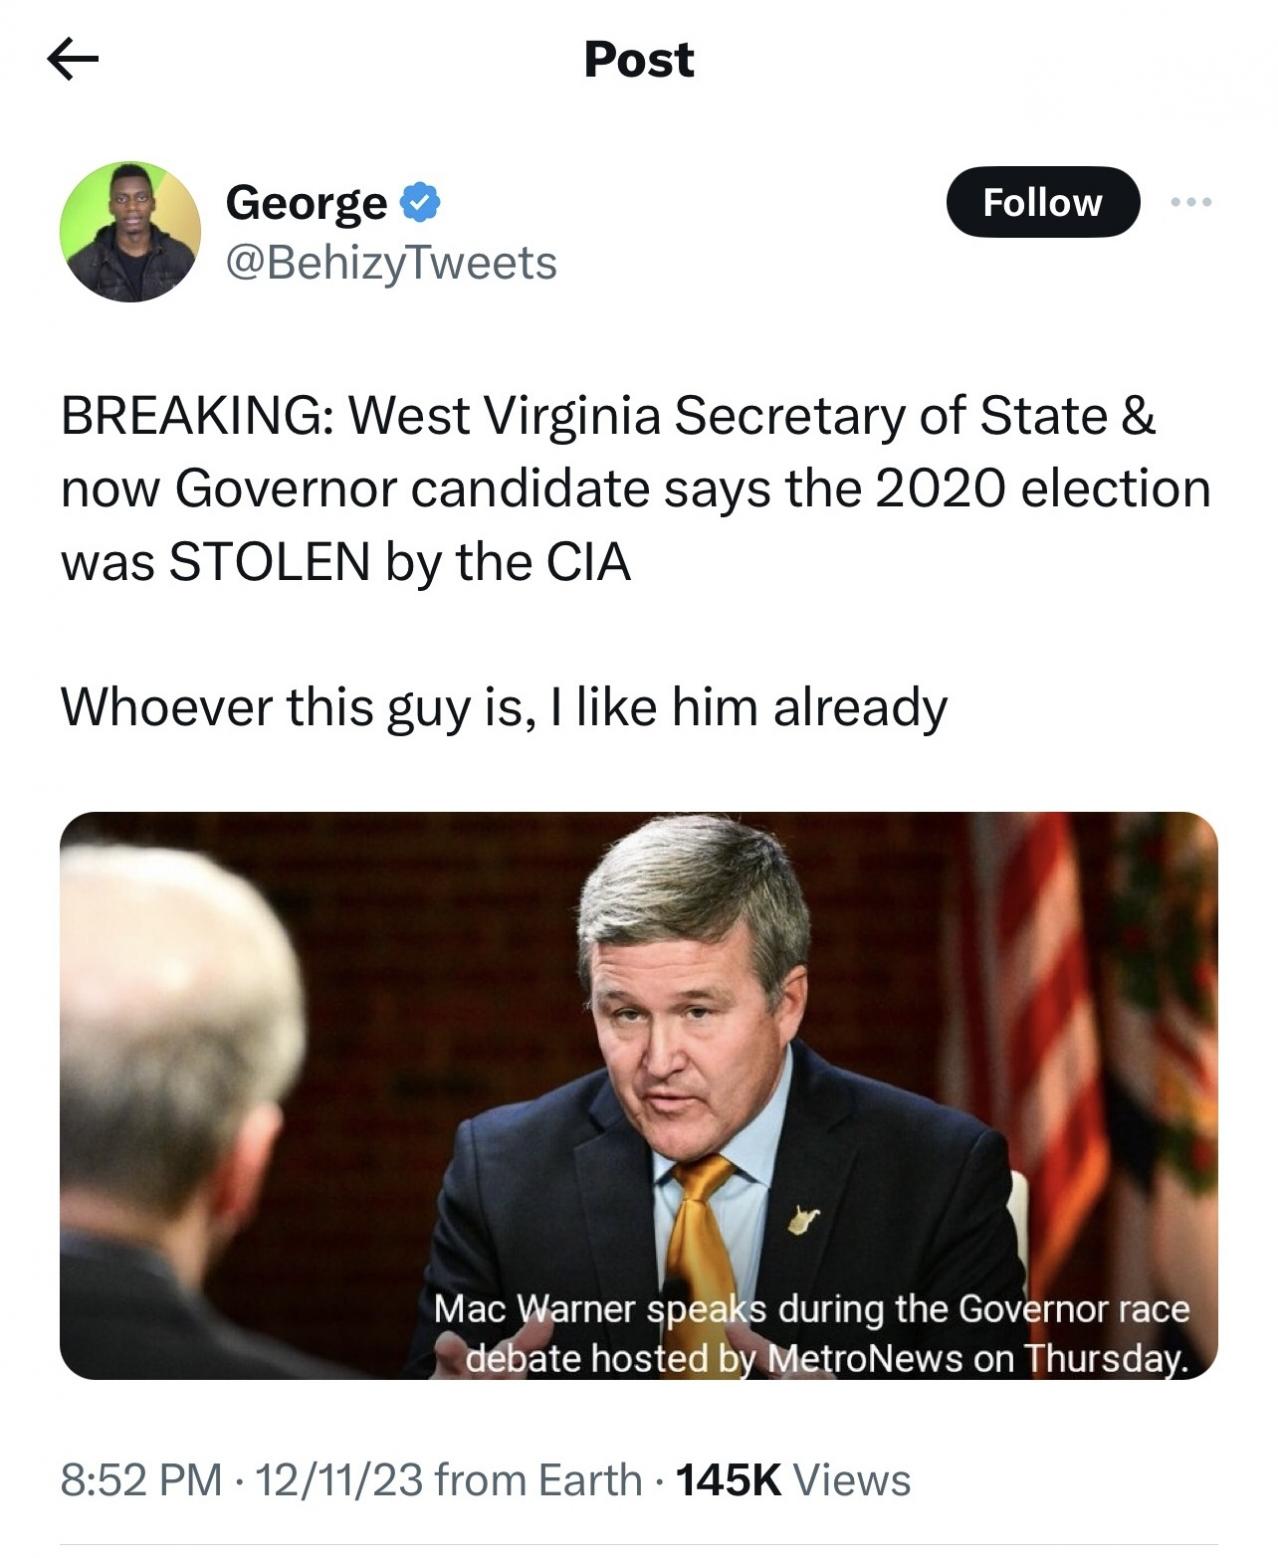Tap the Post header title
This screenshot has height=1558, width=1278.
tap(638, 60)
